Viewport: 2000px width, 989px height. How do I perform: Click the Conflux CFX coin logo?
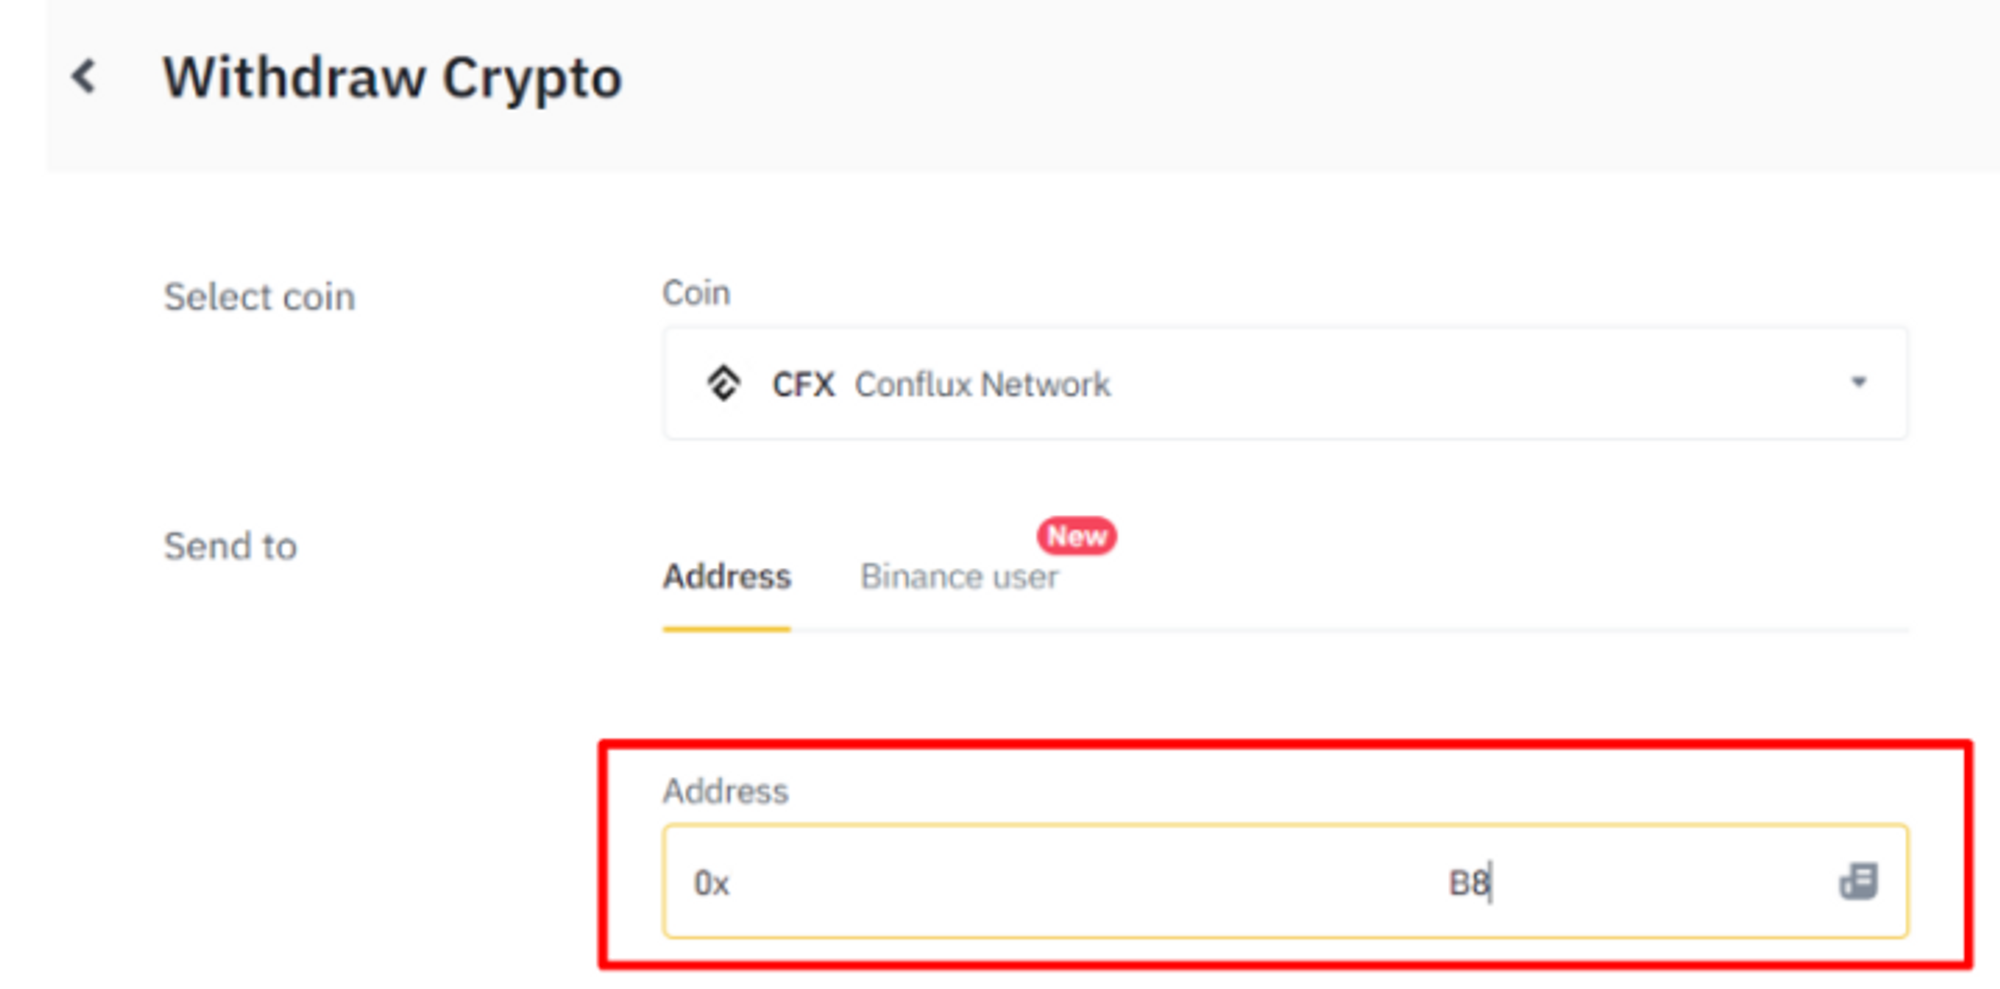pos(723,383)
